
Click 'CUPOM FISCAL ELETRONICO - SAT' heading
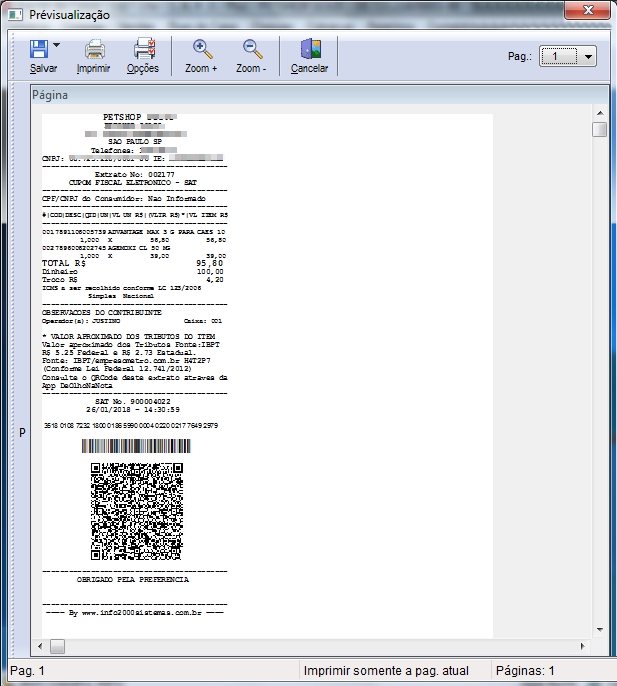tap(133, 182)
